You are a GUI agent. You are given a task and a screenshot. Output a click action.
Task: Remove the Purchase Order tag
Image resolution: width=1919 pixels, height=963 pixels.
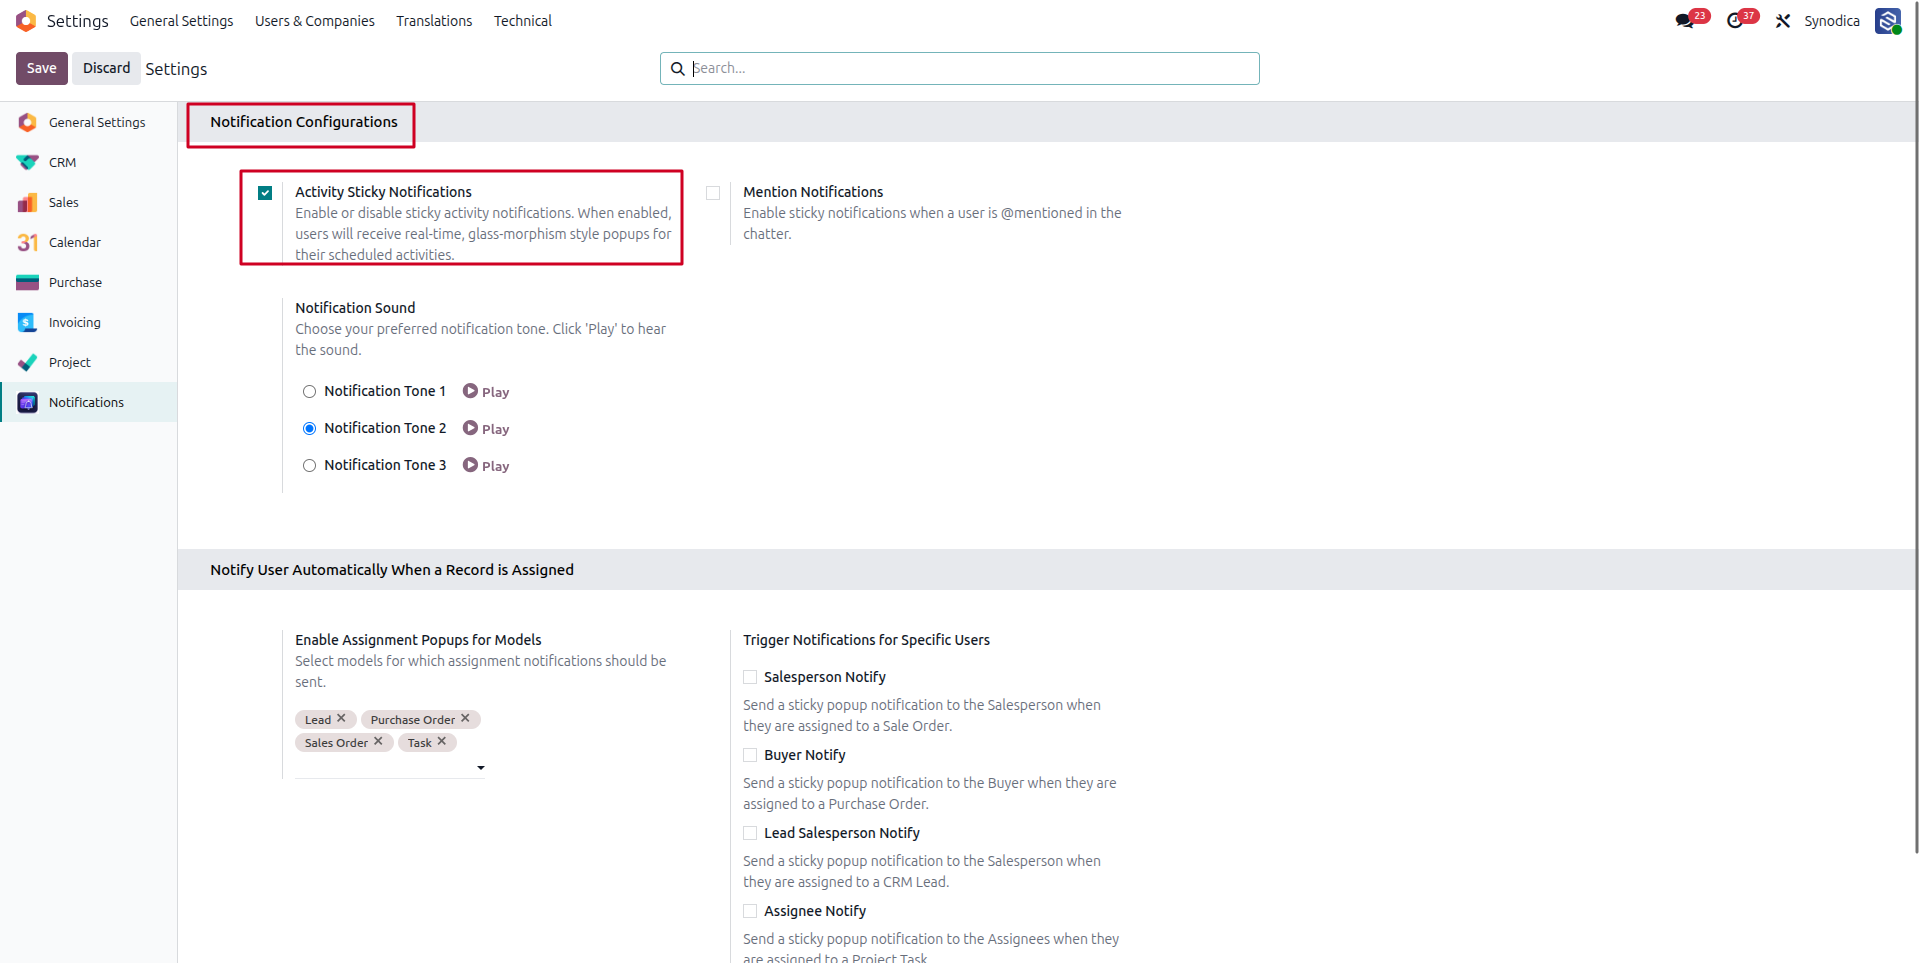[x=465, y=719]
